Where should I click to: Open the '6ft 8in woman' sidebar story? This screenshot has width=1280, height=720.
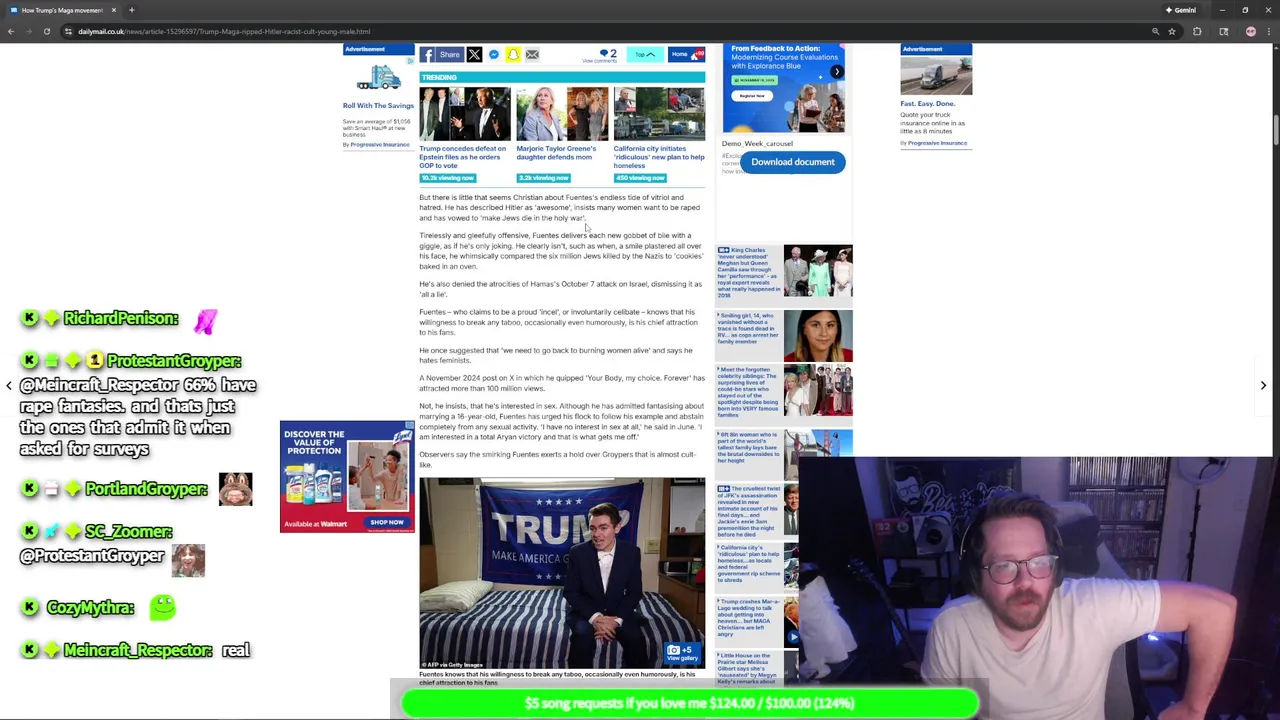[749, 448]
